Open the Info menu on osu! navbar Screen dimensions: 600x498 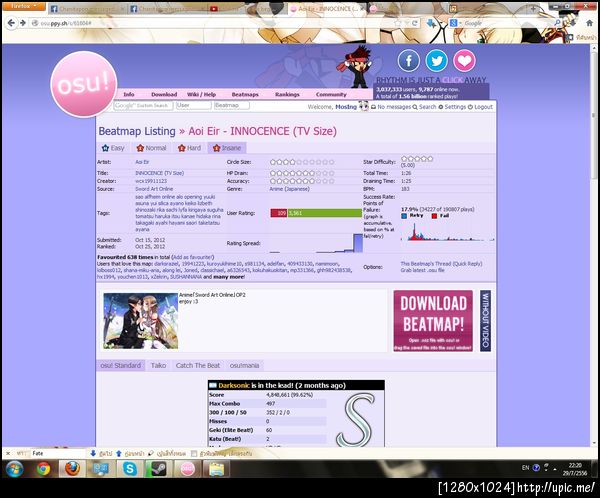pos(129,94)
